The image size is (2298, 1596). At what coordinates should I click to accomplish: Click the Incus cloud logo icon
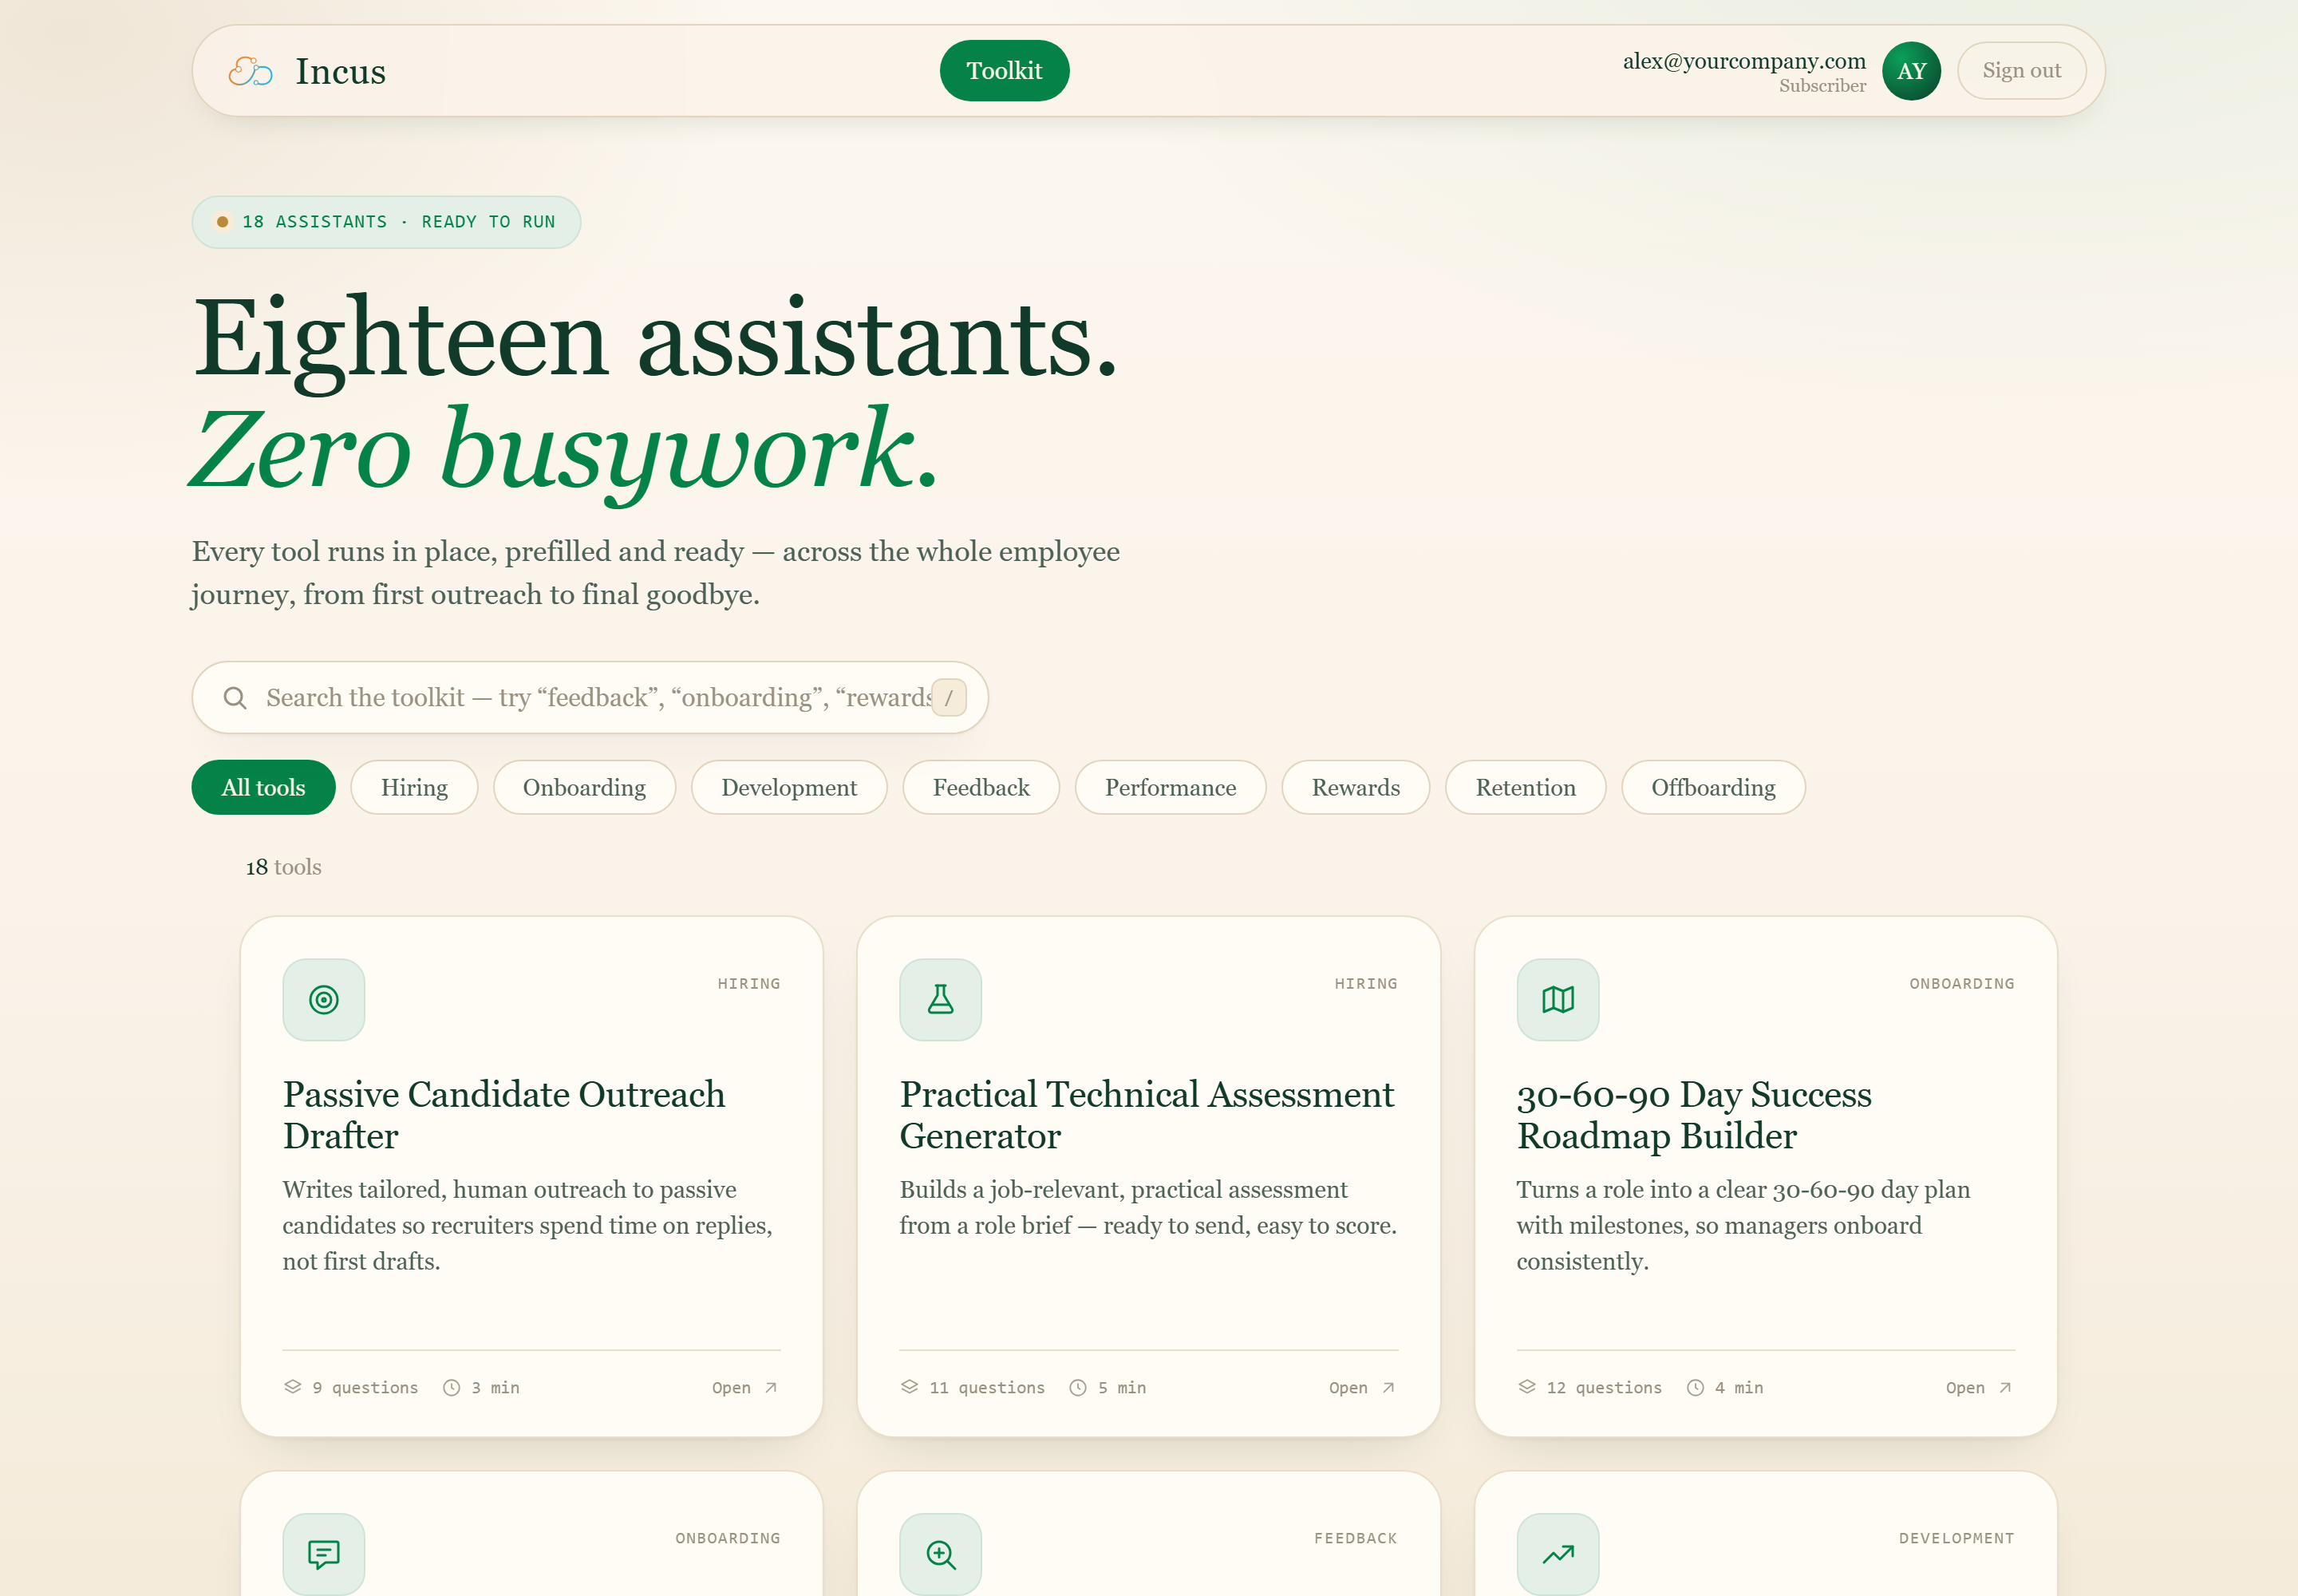pyautogui.click(x=250, y=71)
